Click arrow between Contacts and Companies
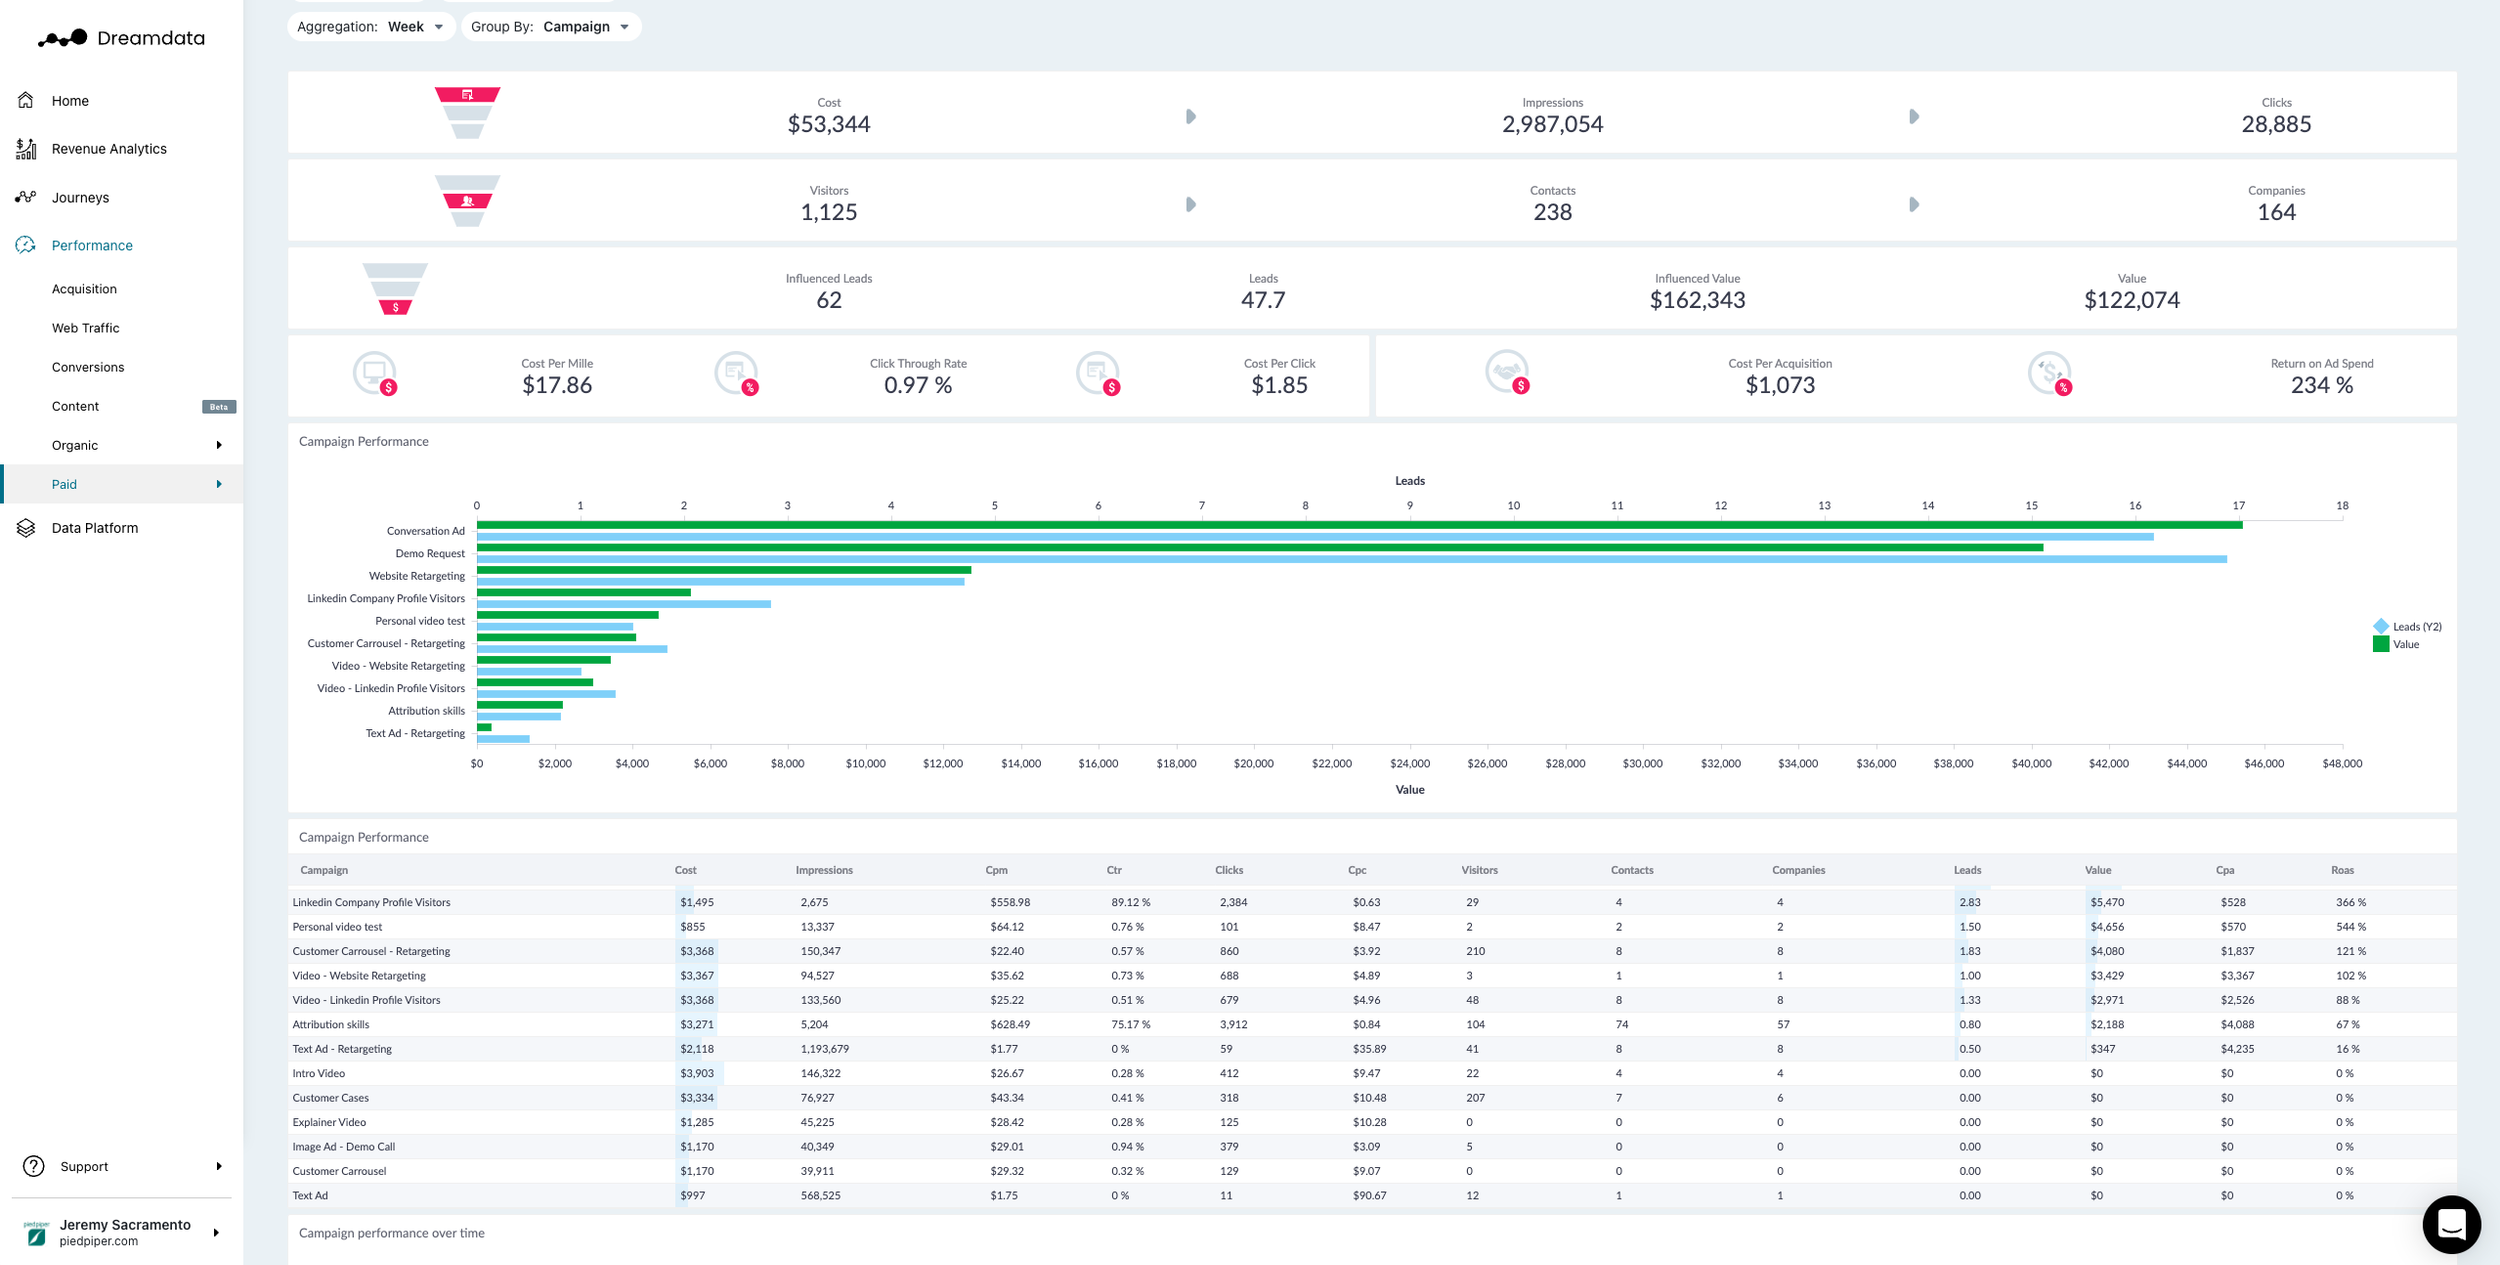The width and height of the screenshot is (2500, 1265). click(1914, 205)
